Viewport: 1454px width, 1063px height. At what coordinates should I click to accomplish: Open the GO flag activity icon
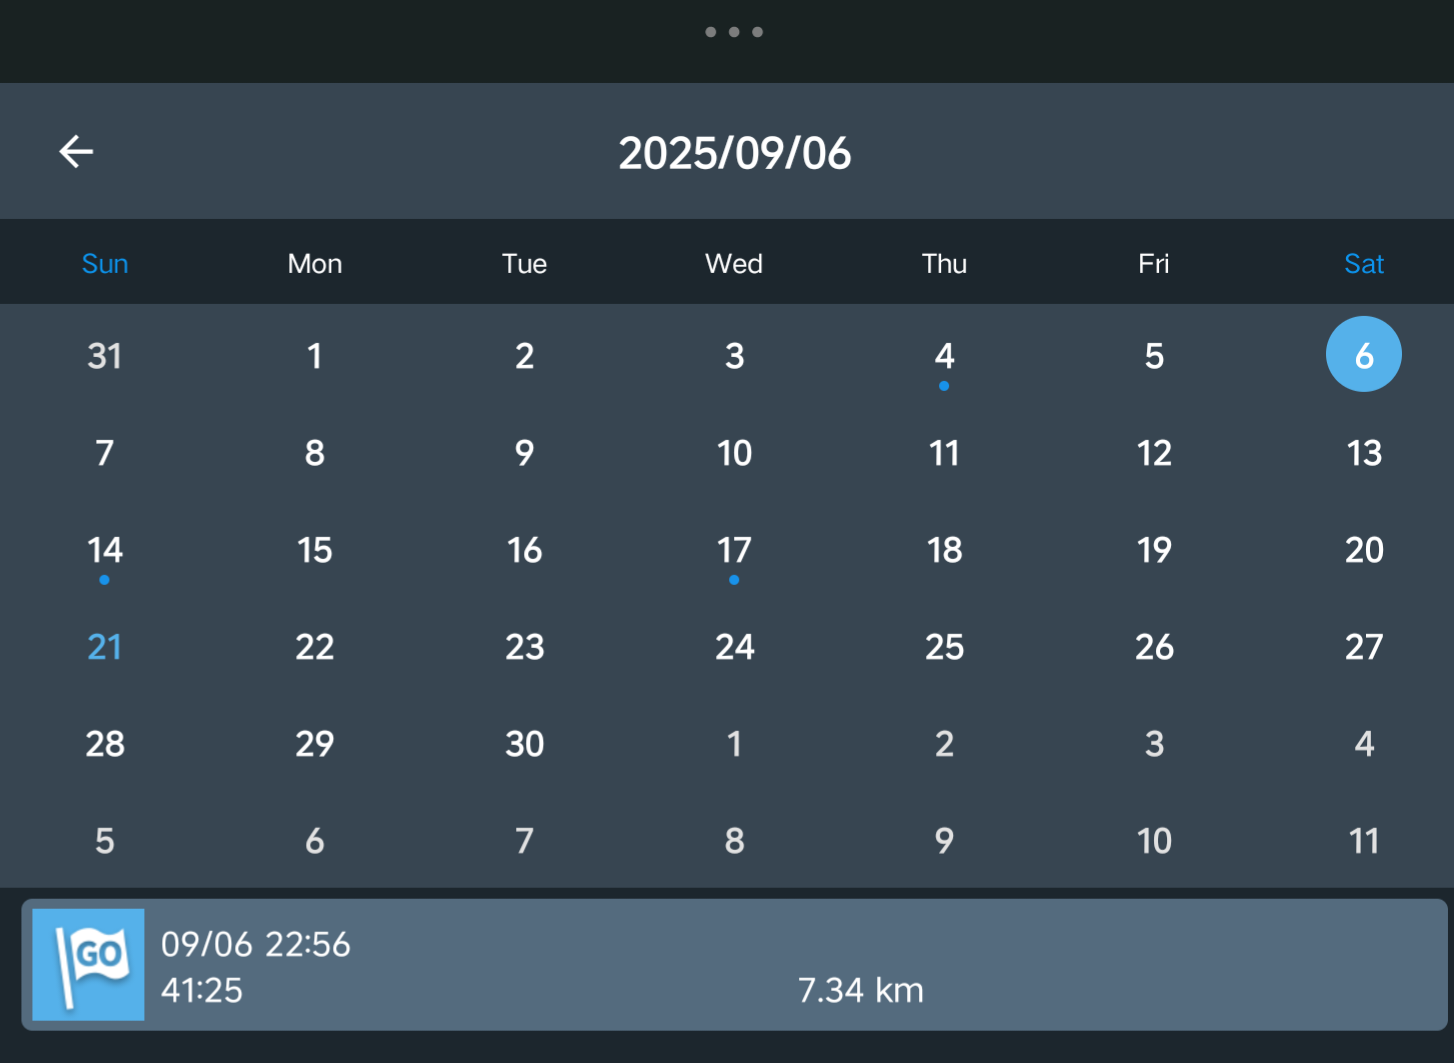pos(88,964)
